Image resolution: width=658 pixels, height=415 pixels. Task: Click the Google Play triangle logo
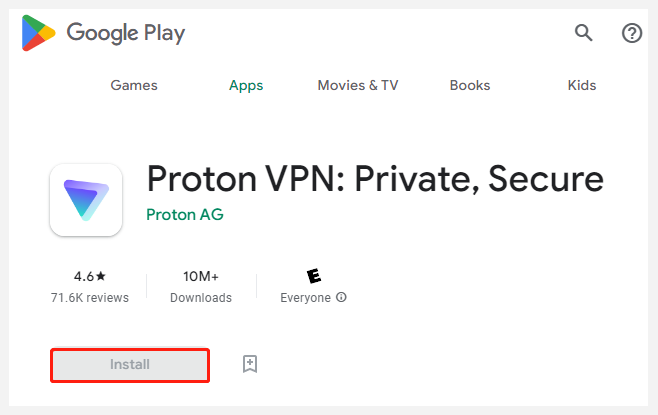pos(38,33)
